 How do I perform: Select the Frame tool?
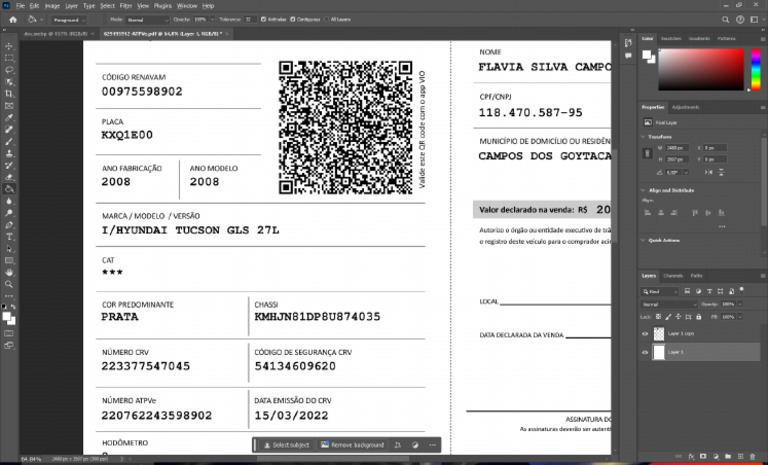click(x=9, y=106)
